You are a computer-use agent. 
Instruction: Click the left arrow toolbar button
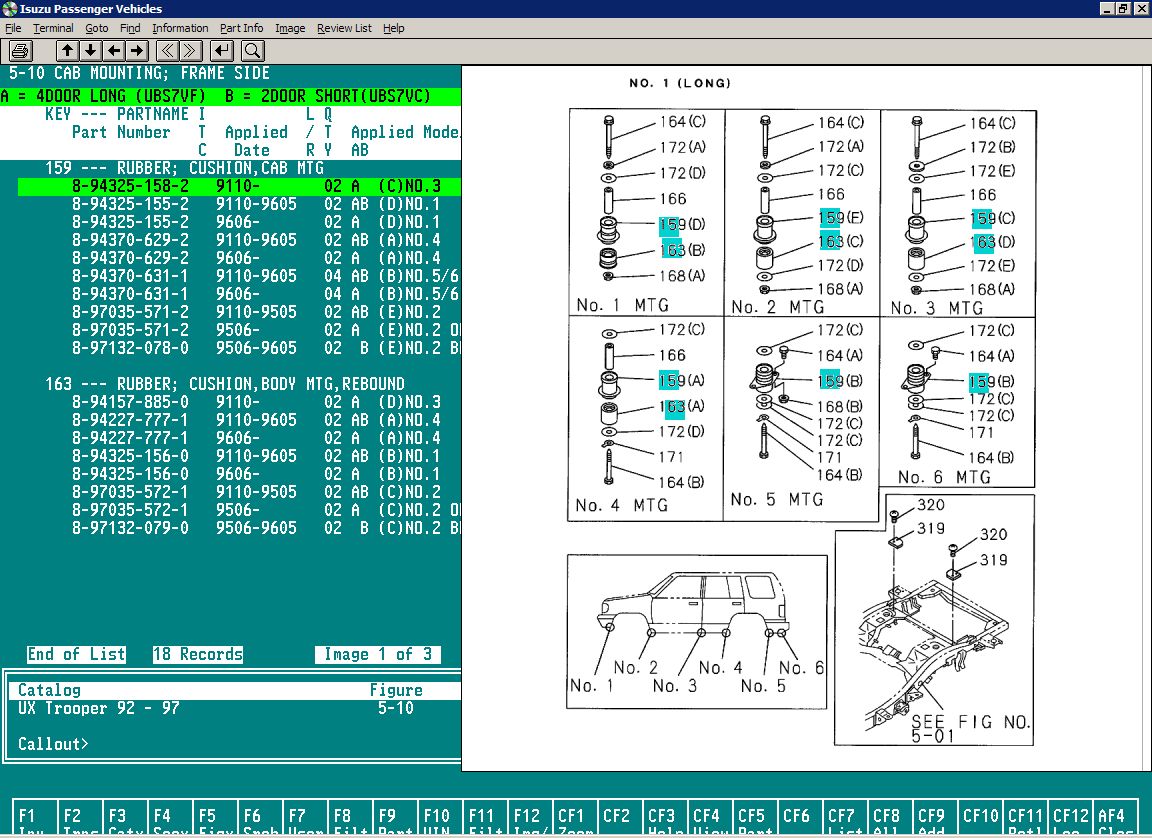114,51
